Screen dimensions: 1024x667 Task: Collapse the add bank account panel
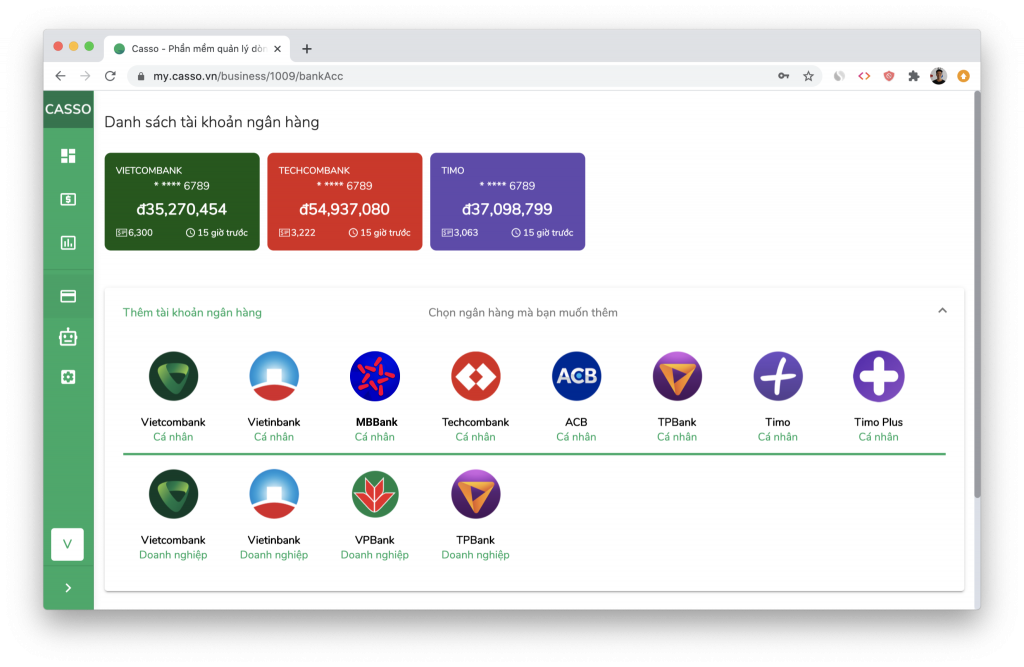tap(942, 311)
